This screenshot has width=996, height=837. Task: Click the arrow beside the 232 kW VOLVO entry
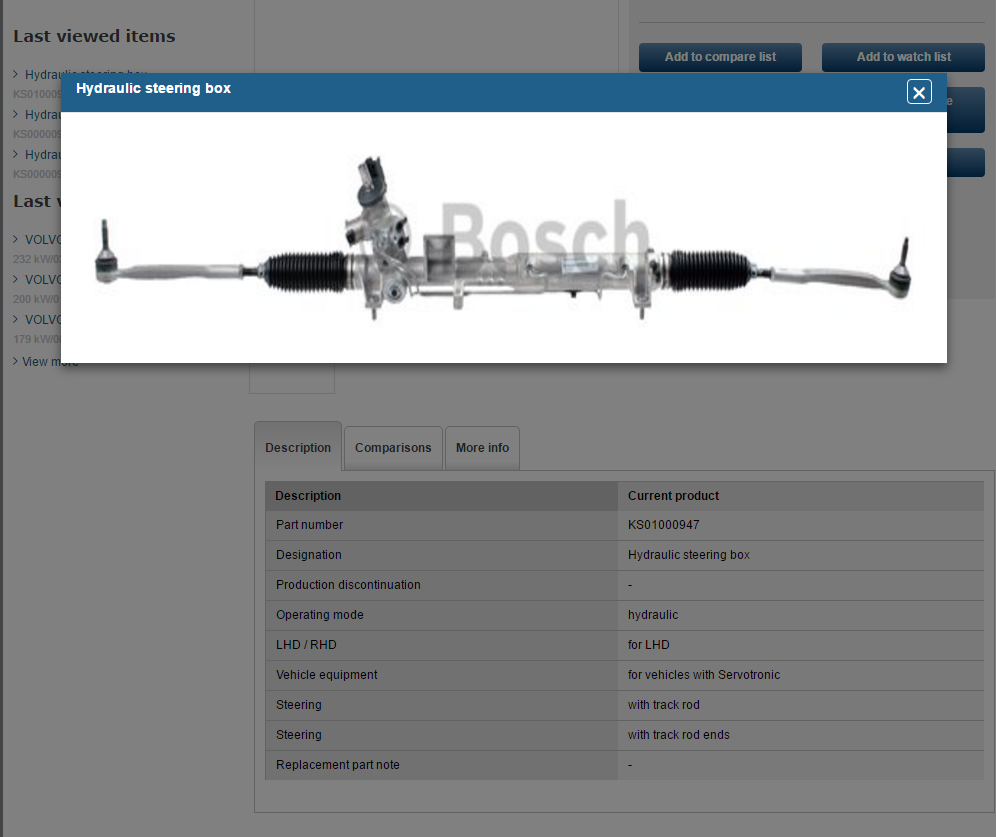16,239
